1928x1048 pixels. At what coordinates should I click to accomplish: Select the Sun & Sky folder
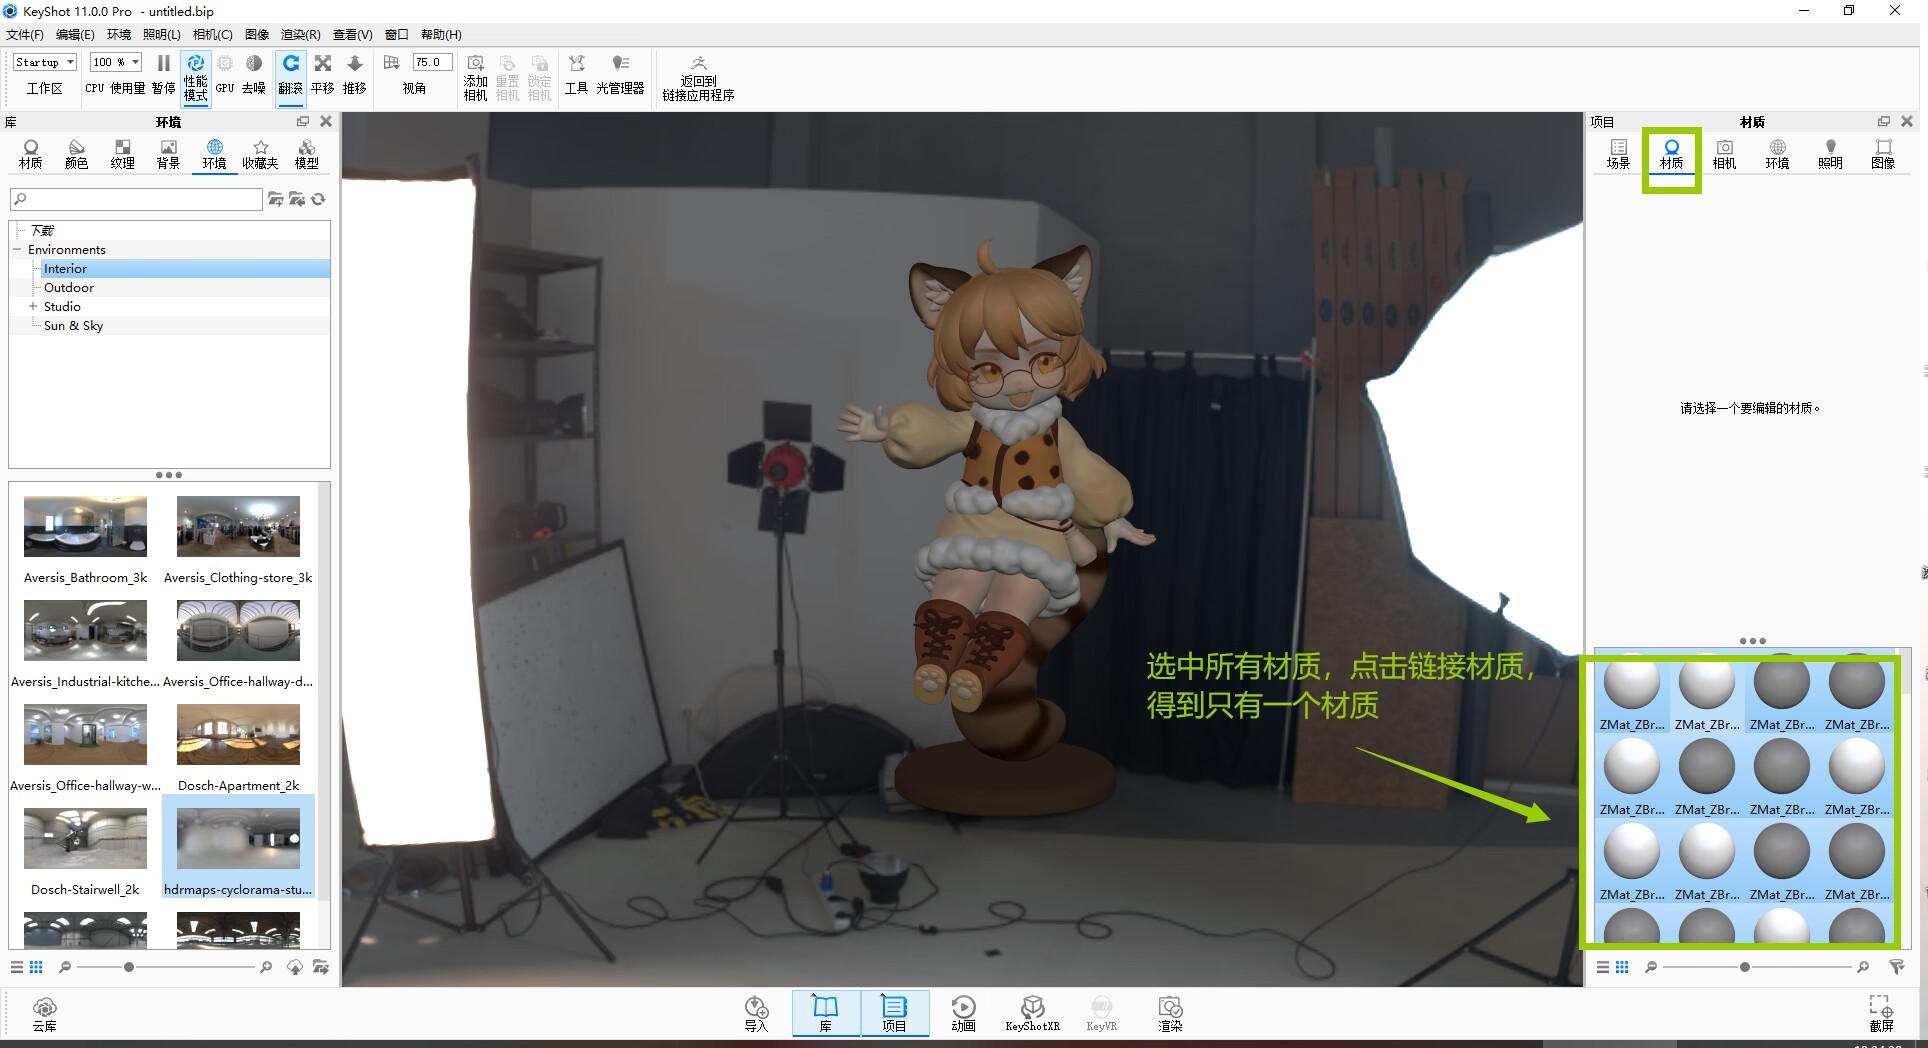coord(73,325)
